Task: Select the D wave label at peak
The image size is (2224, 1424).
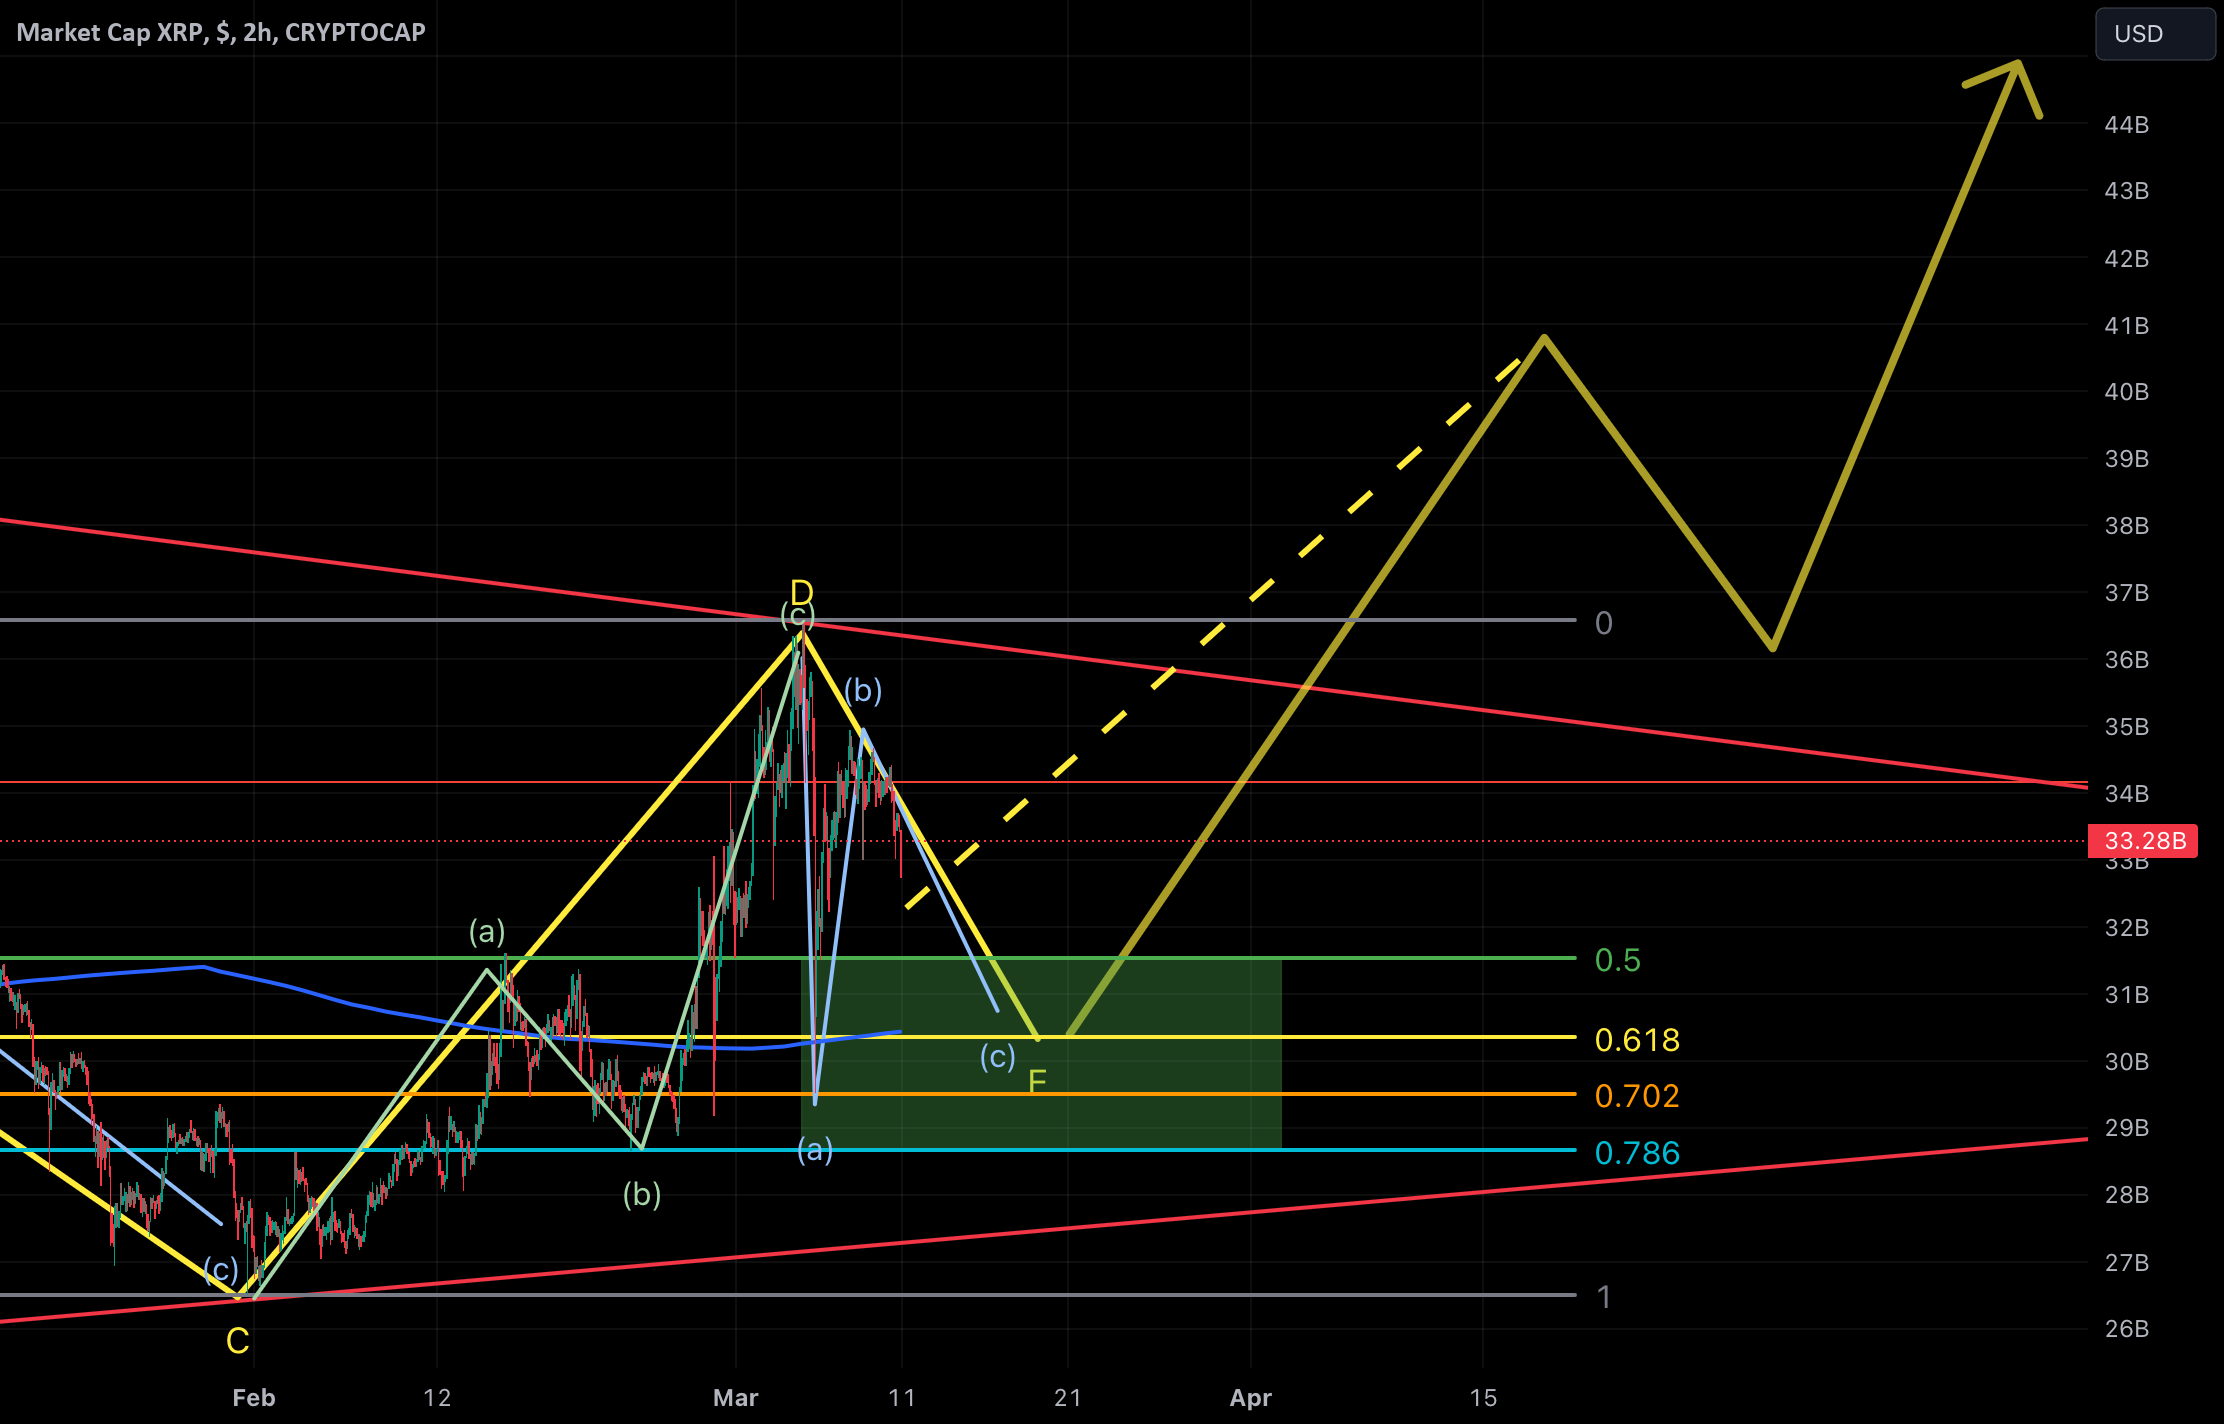Action: (801, 592)
